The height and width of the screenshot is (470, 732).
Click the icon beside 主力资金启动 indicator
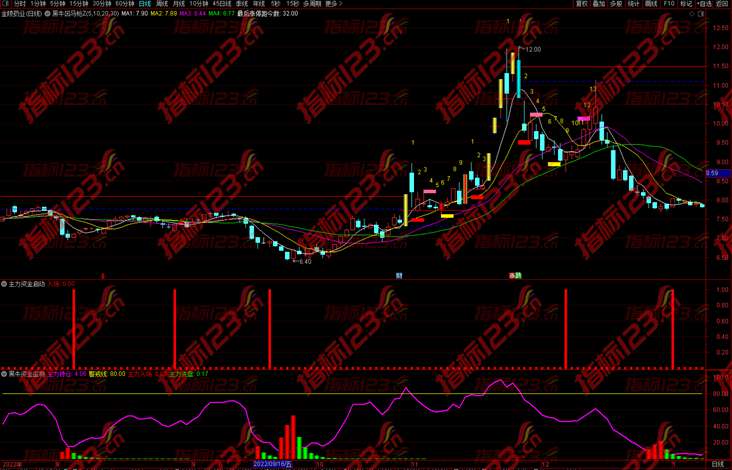[5, 283]
